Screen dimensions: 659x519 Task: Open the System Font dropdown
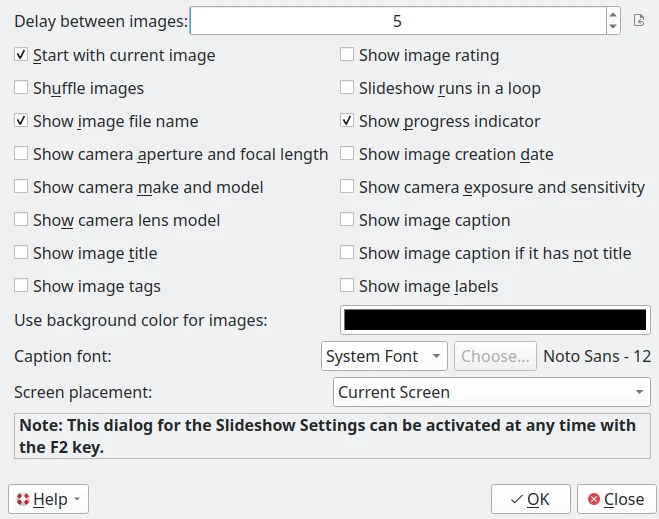point(384,356)
